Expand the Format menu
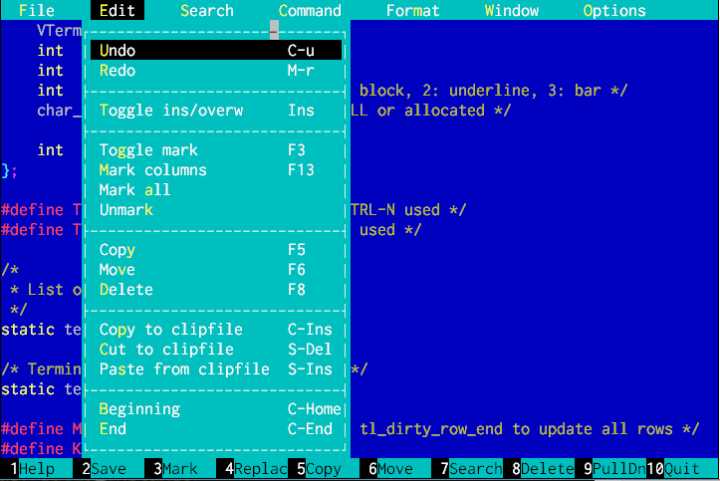Screen dimensions: 720x481 [412, 11]
